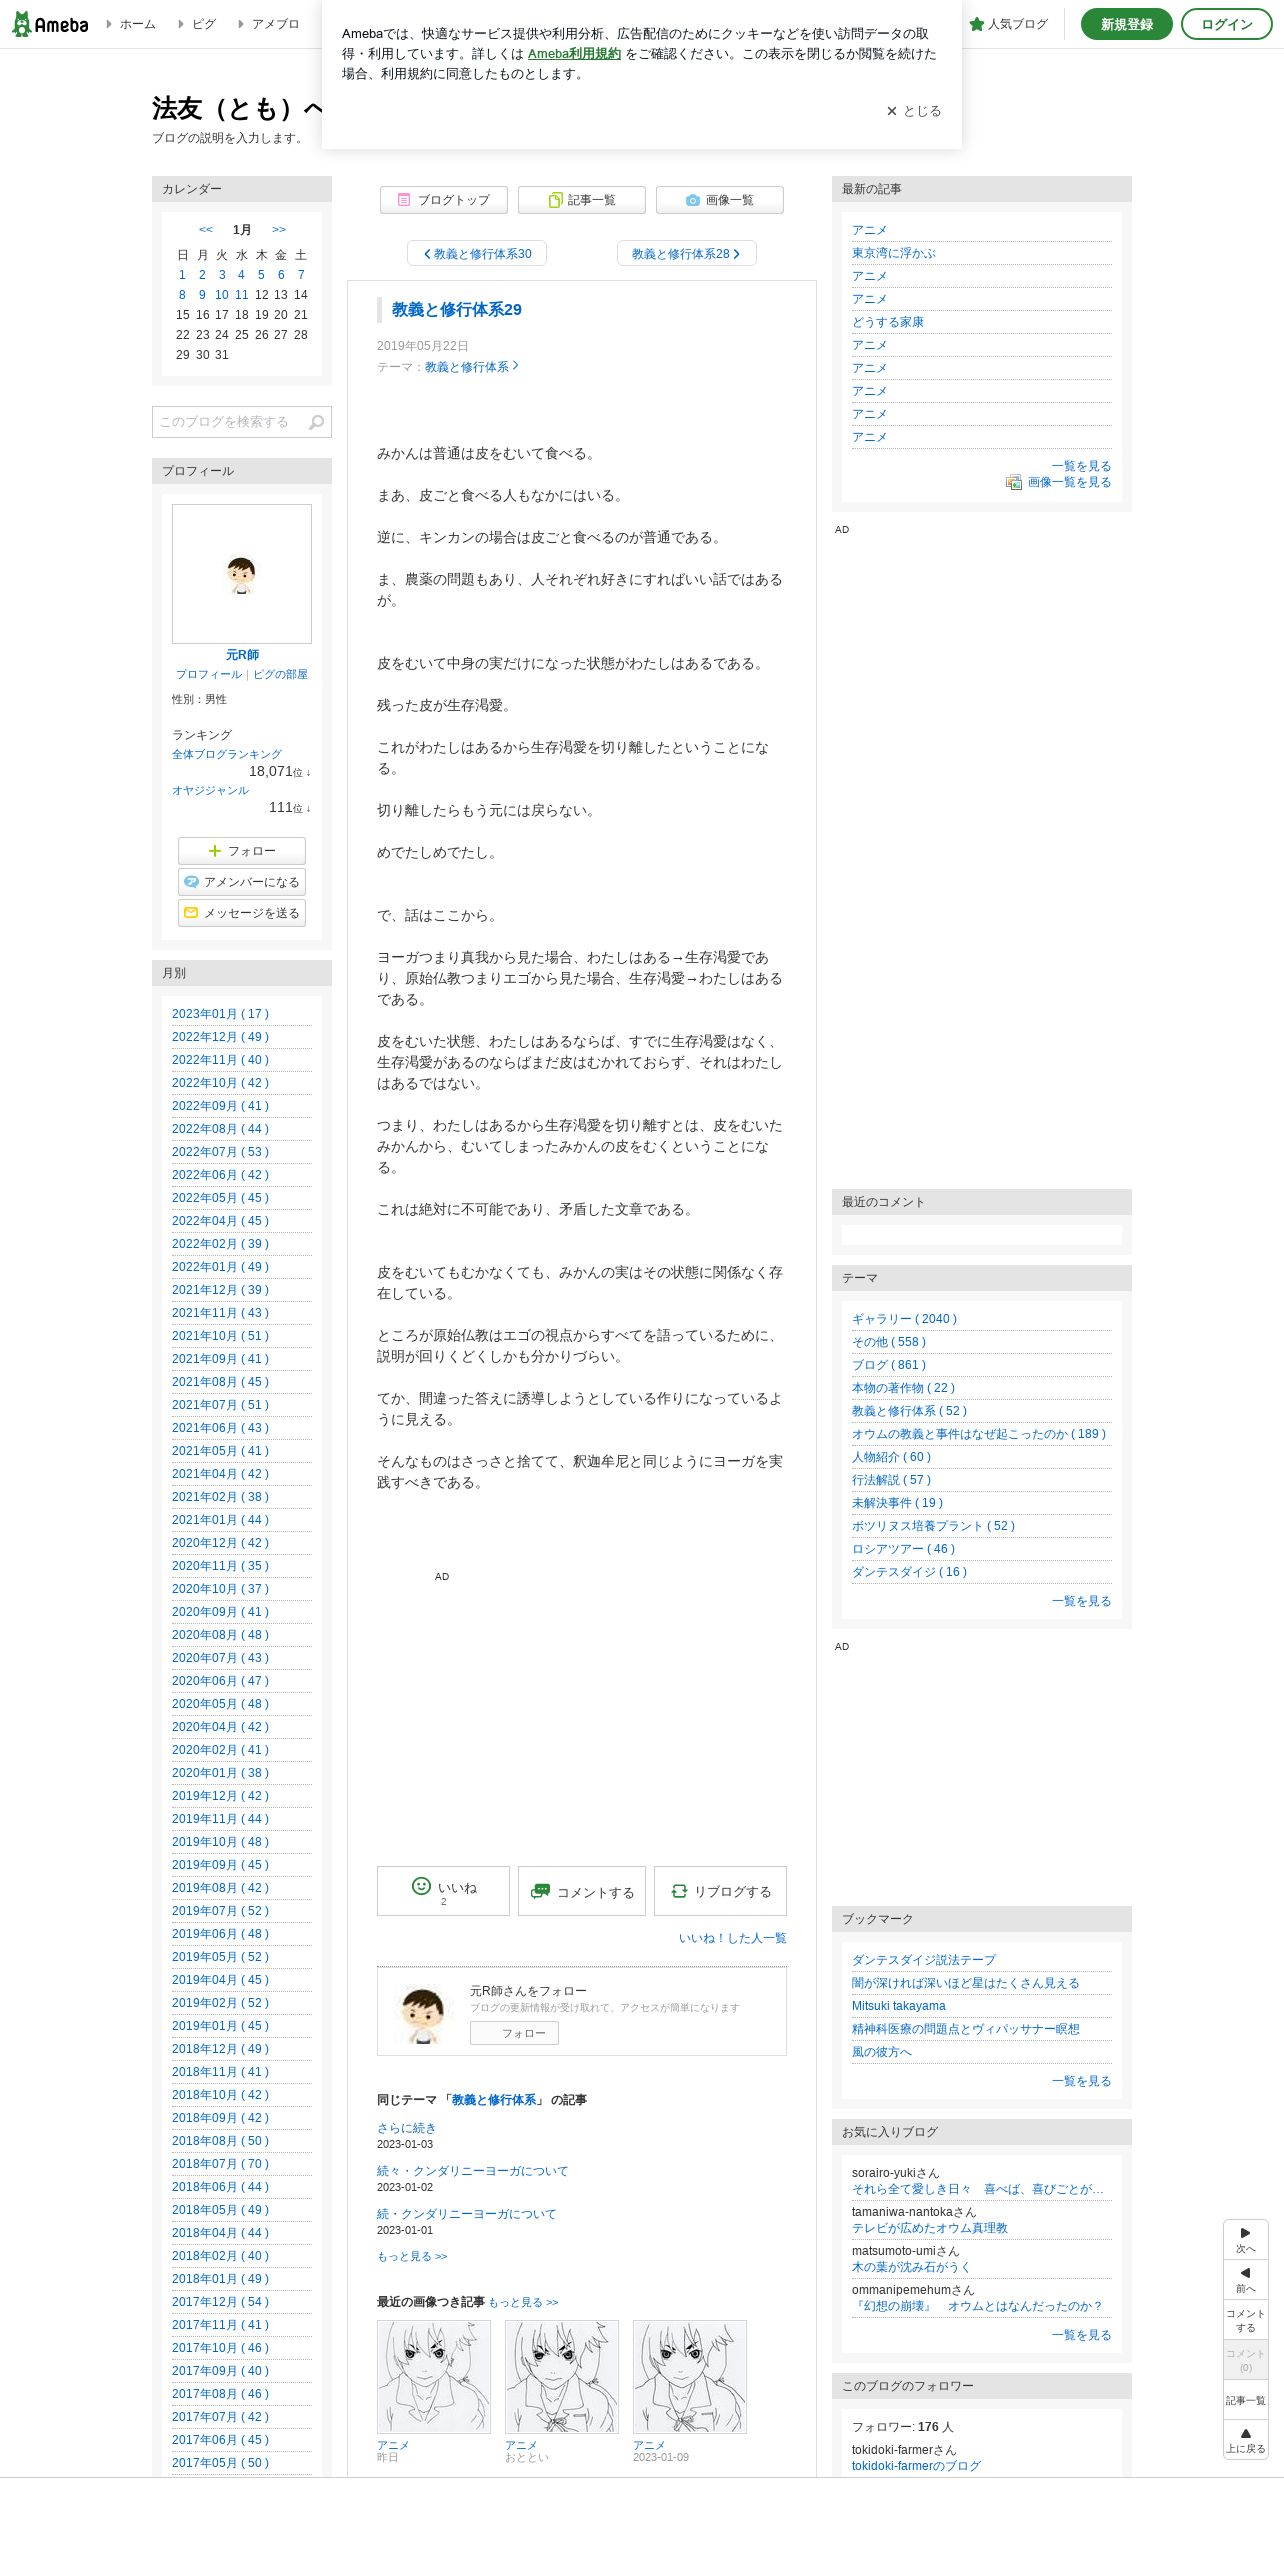Screen dimensions: 1284x2568
Task: Open アニメ thumbnail dated 2023-01-09
Action: click(689, 2377)
